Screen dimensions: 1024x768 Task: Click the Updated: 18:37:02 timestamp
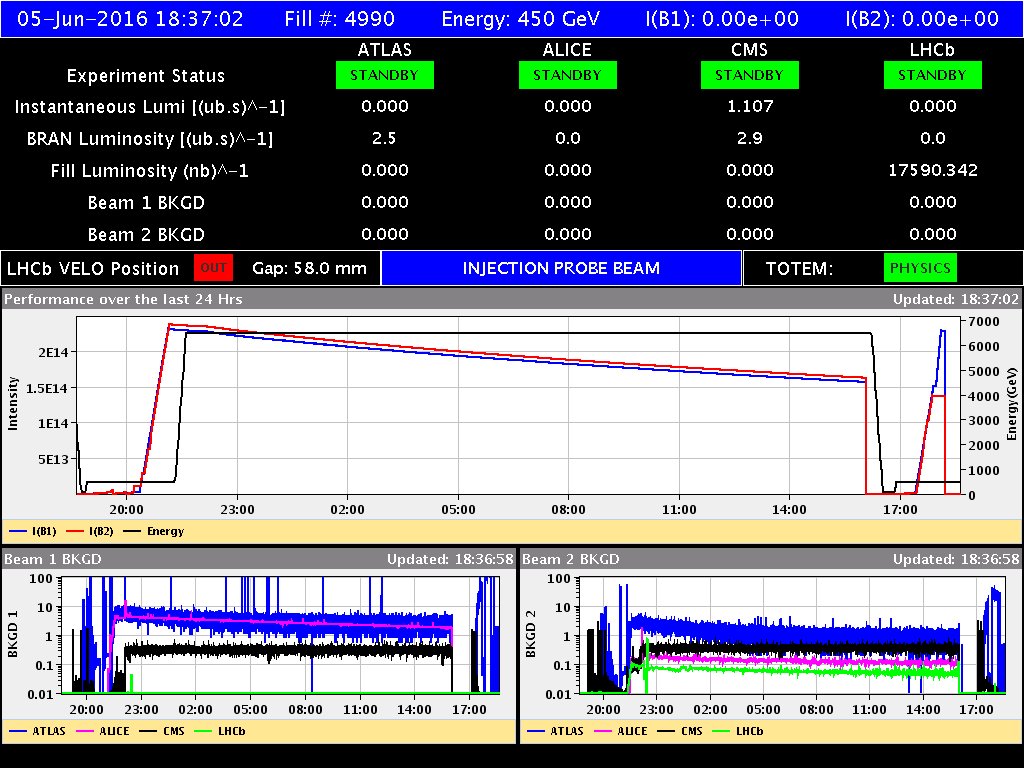click(955, 299)
